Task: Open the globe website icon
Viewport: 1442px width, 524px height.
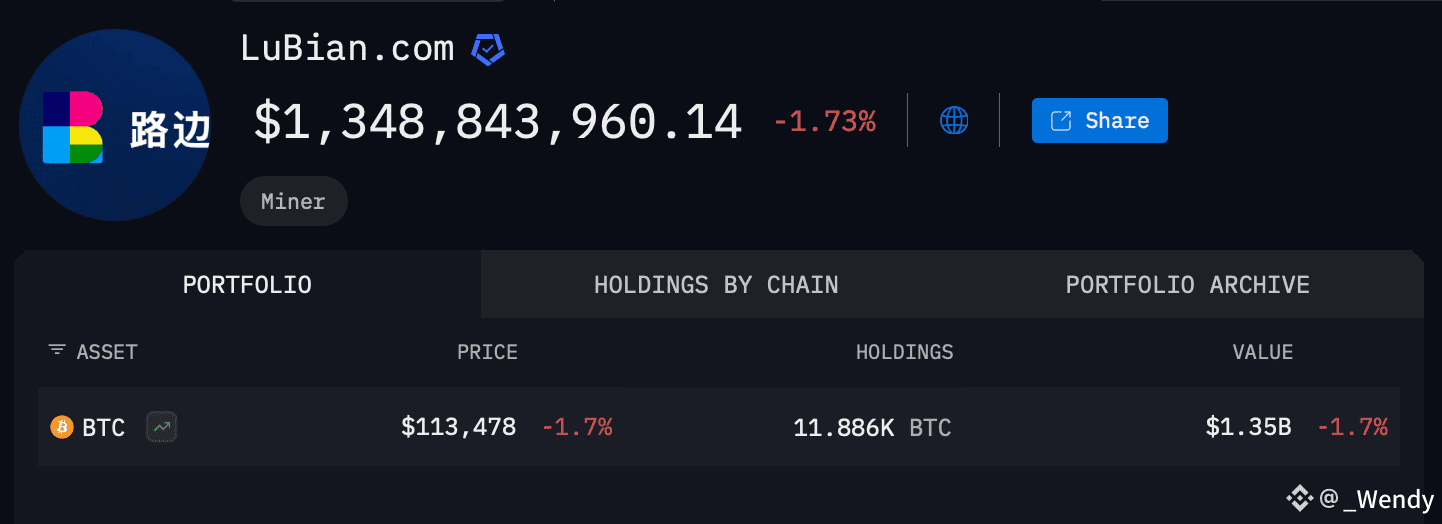Action: [x=954, y=121]
